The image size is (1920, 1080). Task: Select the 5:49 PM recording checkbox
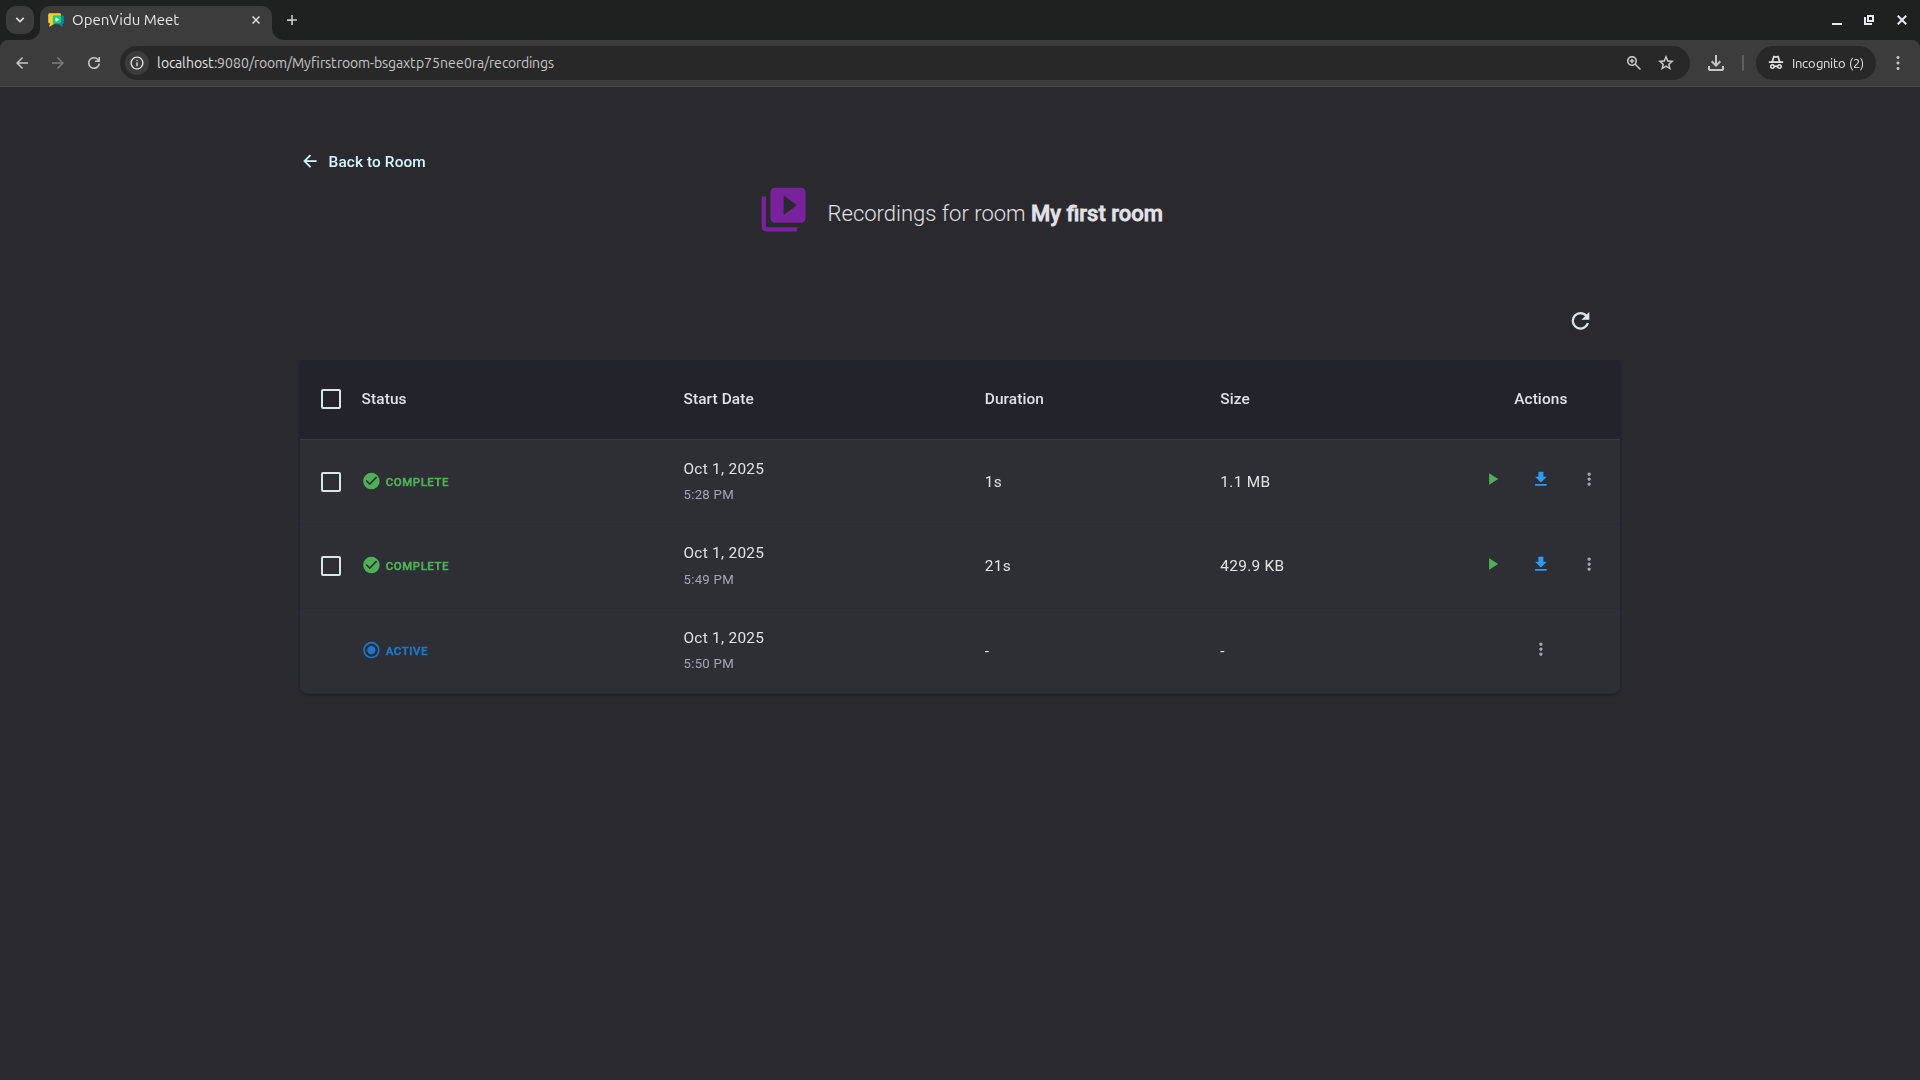tap(331, 566)
